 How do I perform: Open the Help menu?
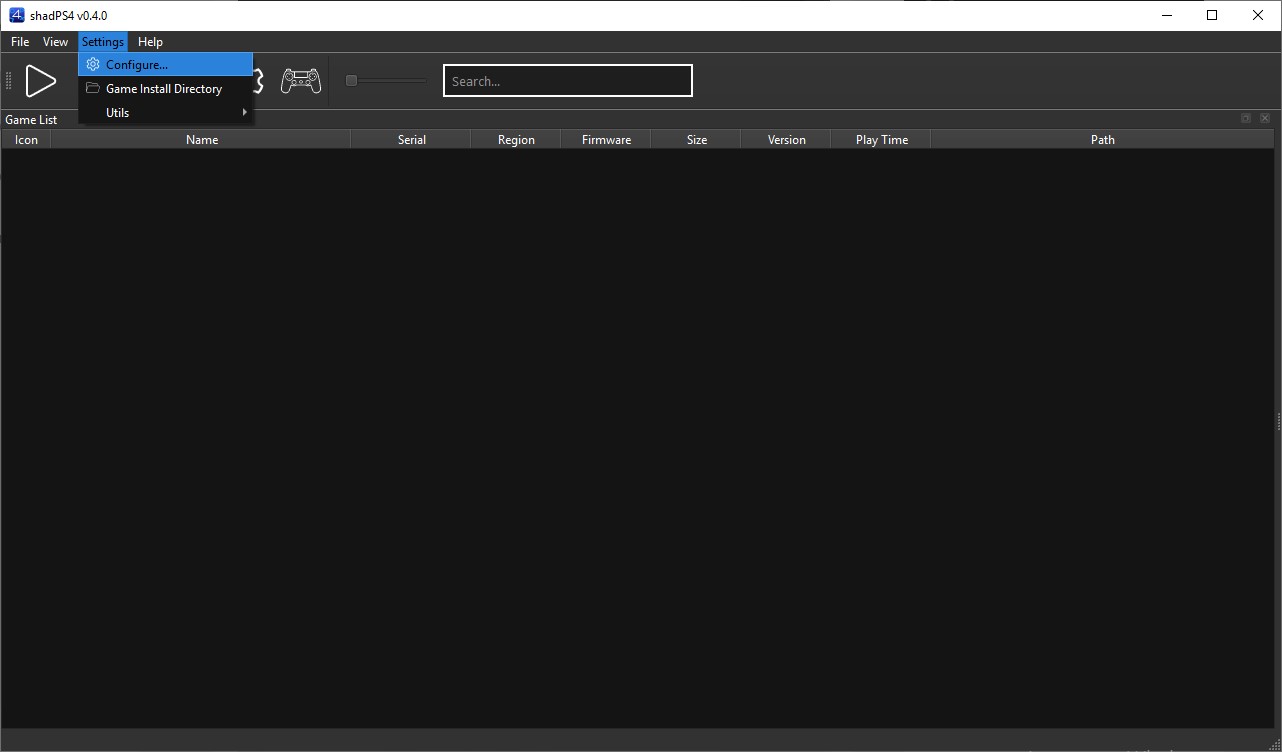pos(150,42)
